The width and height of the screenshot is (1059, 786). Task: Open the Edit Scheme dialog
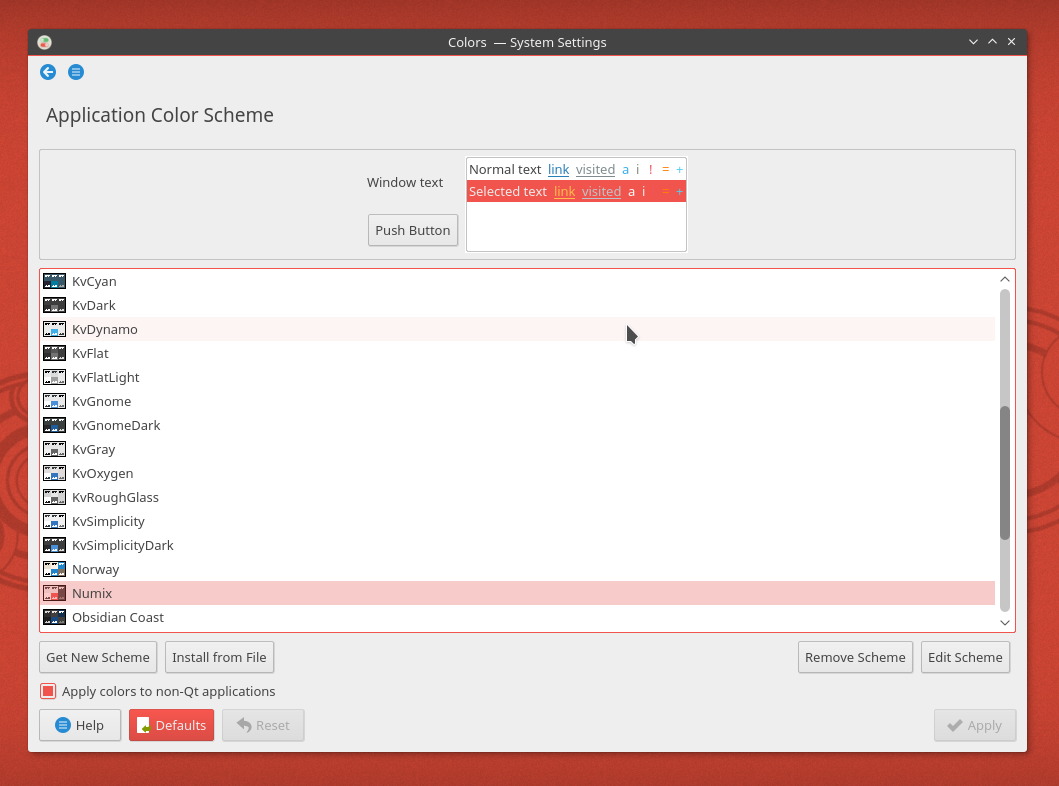tap(965, 657)
